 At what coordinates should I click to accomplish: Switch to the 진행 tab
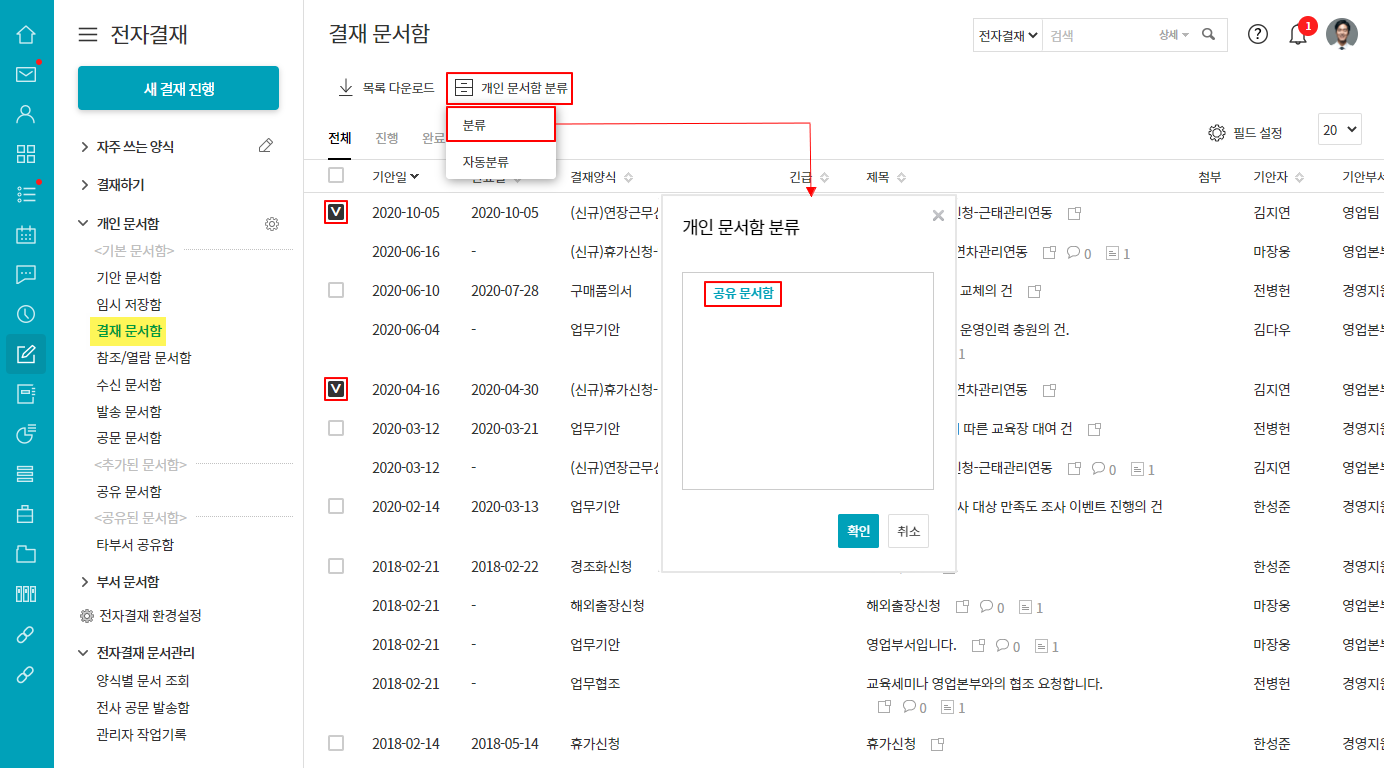click(387, 138)
